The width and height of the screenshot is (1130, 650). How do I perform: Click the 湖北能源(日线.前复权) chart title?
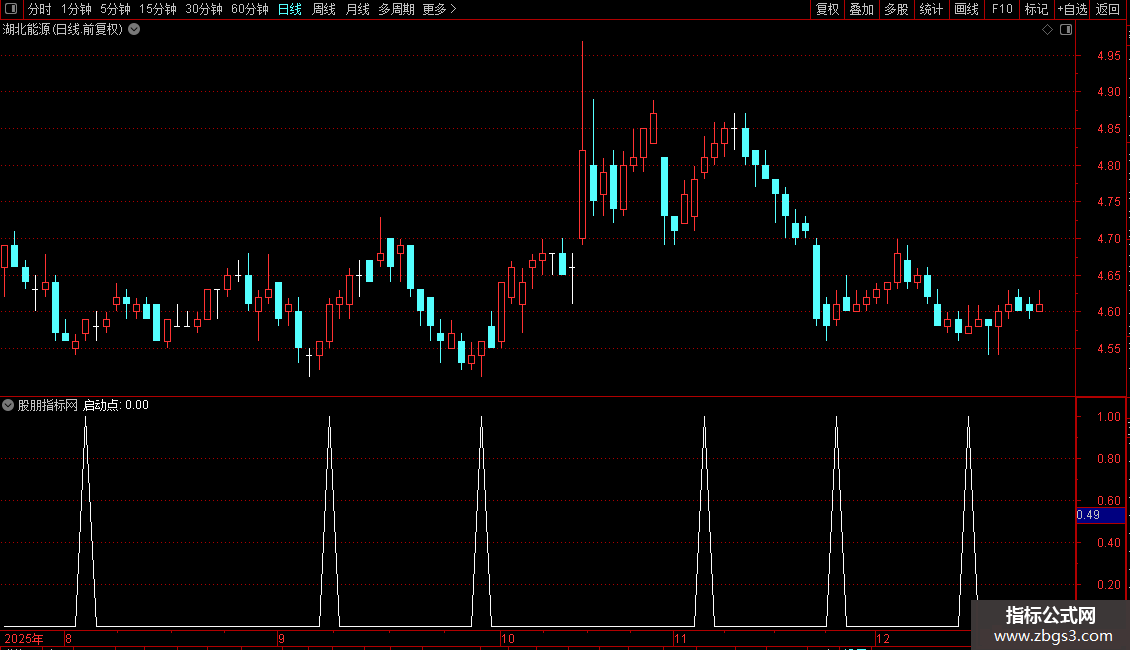pyautogui.click(x=63, y=30)
